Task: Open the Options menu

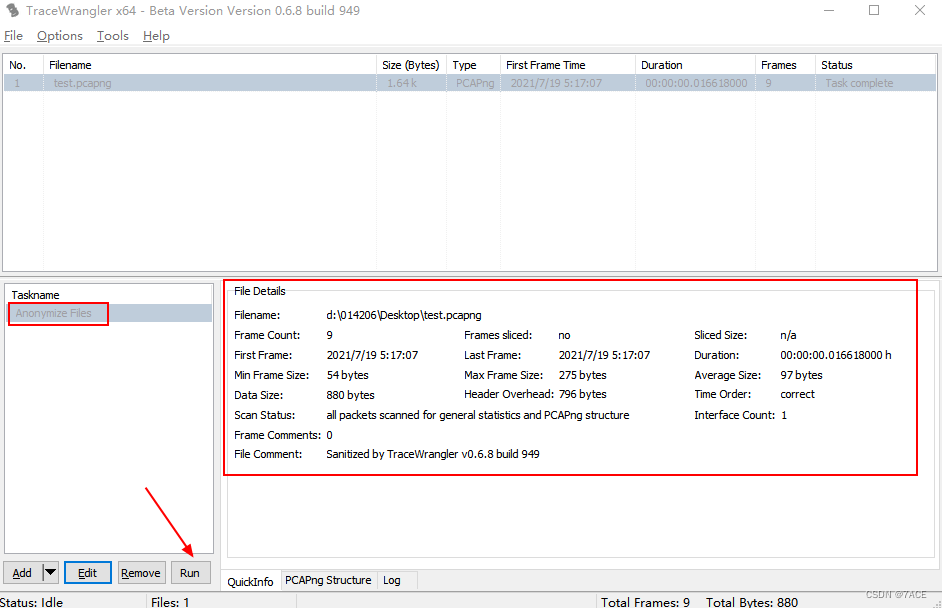Action: [59, 36]
